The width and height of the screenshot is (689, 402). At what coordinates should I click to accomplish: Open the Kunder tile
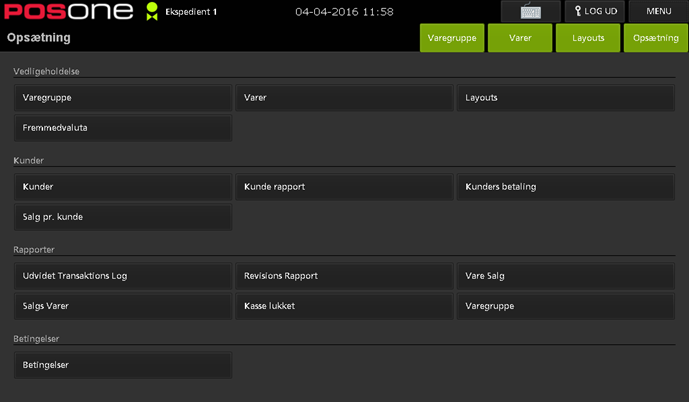(123, 187)
